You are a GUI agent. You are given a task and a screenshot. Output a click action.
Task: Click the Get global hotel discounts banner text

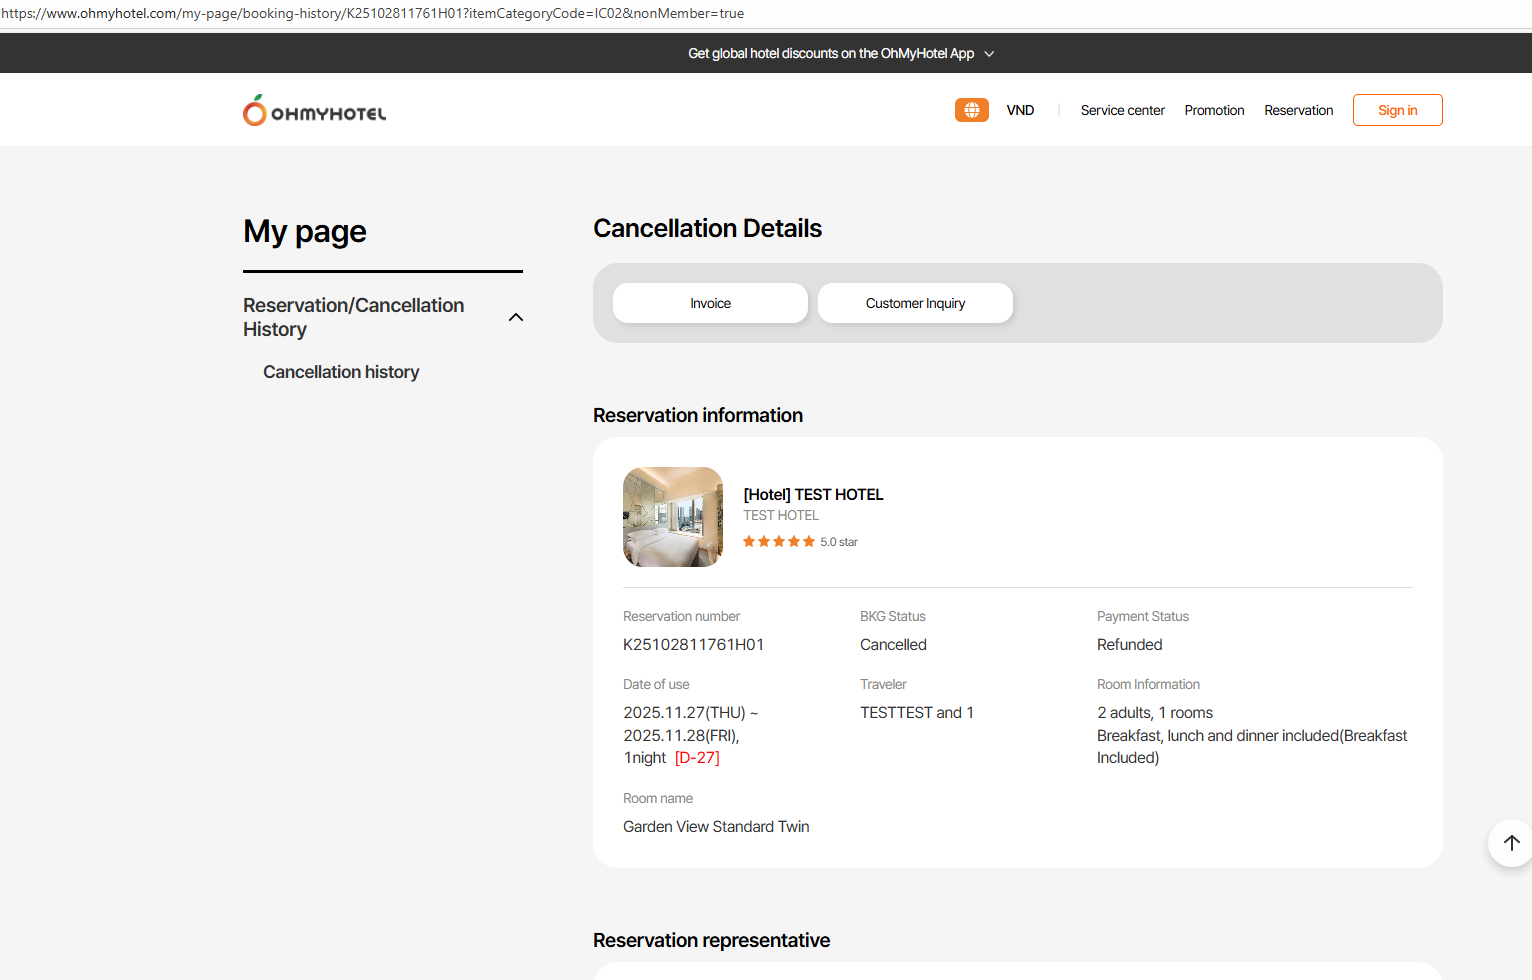click(x=830, y=54)
